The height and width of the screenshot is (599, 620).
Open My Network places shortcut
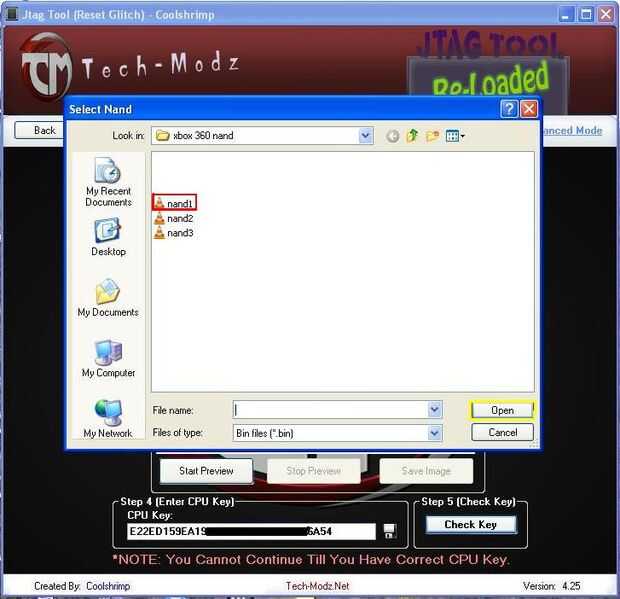(x=108, y=418)
